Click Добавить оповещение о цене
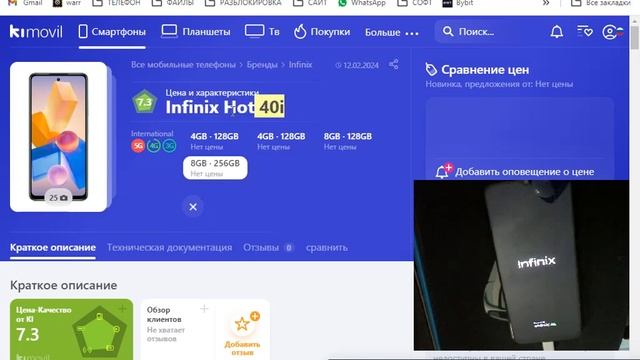This screenshot has width=640, height=360. pyautogui.click(x=524, y=172)
